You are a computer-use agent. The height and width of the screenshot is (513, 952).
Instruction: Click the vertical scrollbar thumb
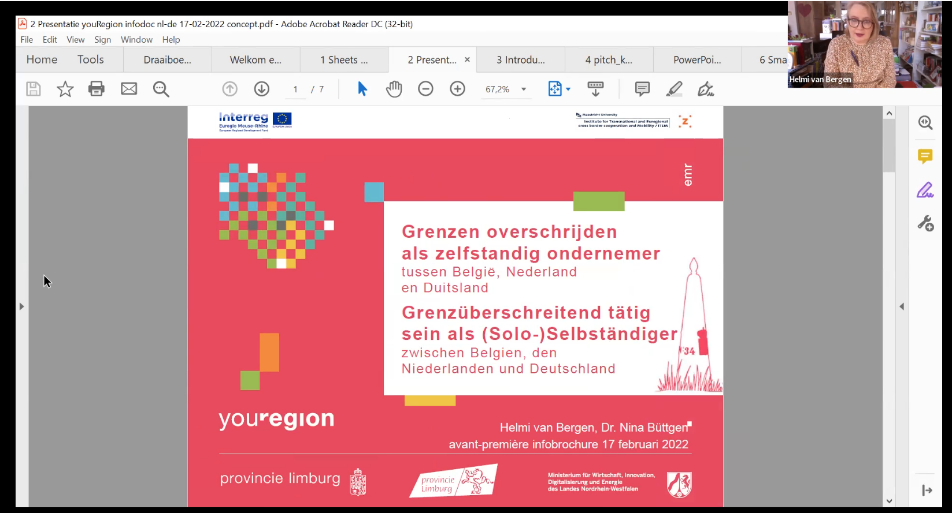(x=889, y=146)
